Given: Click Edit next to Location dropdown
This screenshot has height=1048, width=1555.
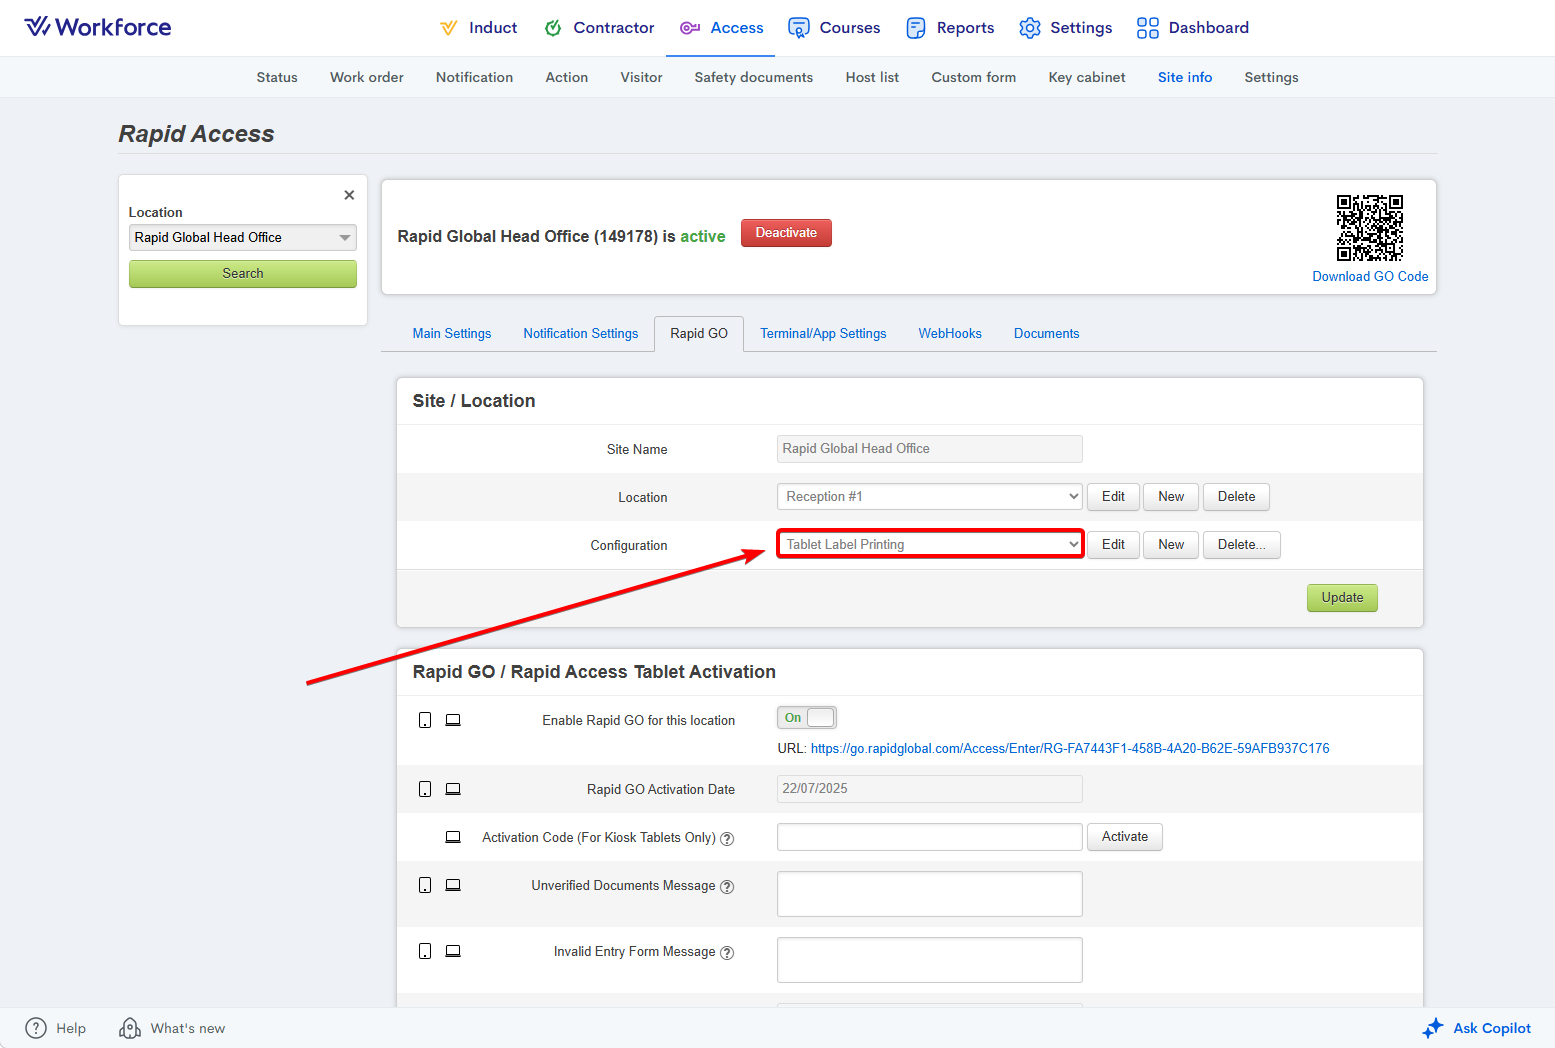Looking at the screenshot, I should (x=1113, y=497).
